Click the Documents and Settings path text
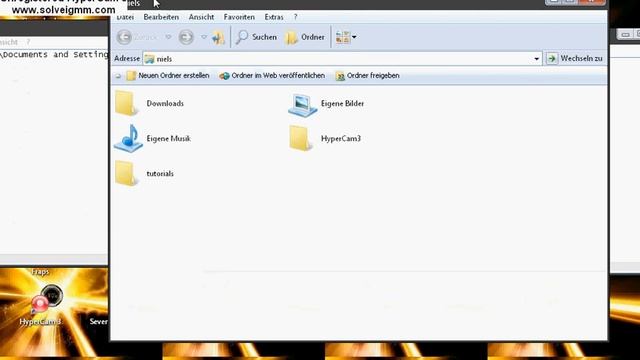The height and width of the screenshot is (360, 640). coord(55,55)
